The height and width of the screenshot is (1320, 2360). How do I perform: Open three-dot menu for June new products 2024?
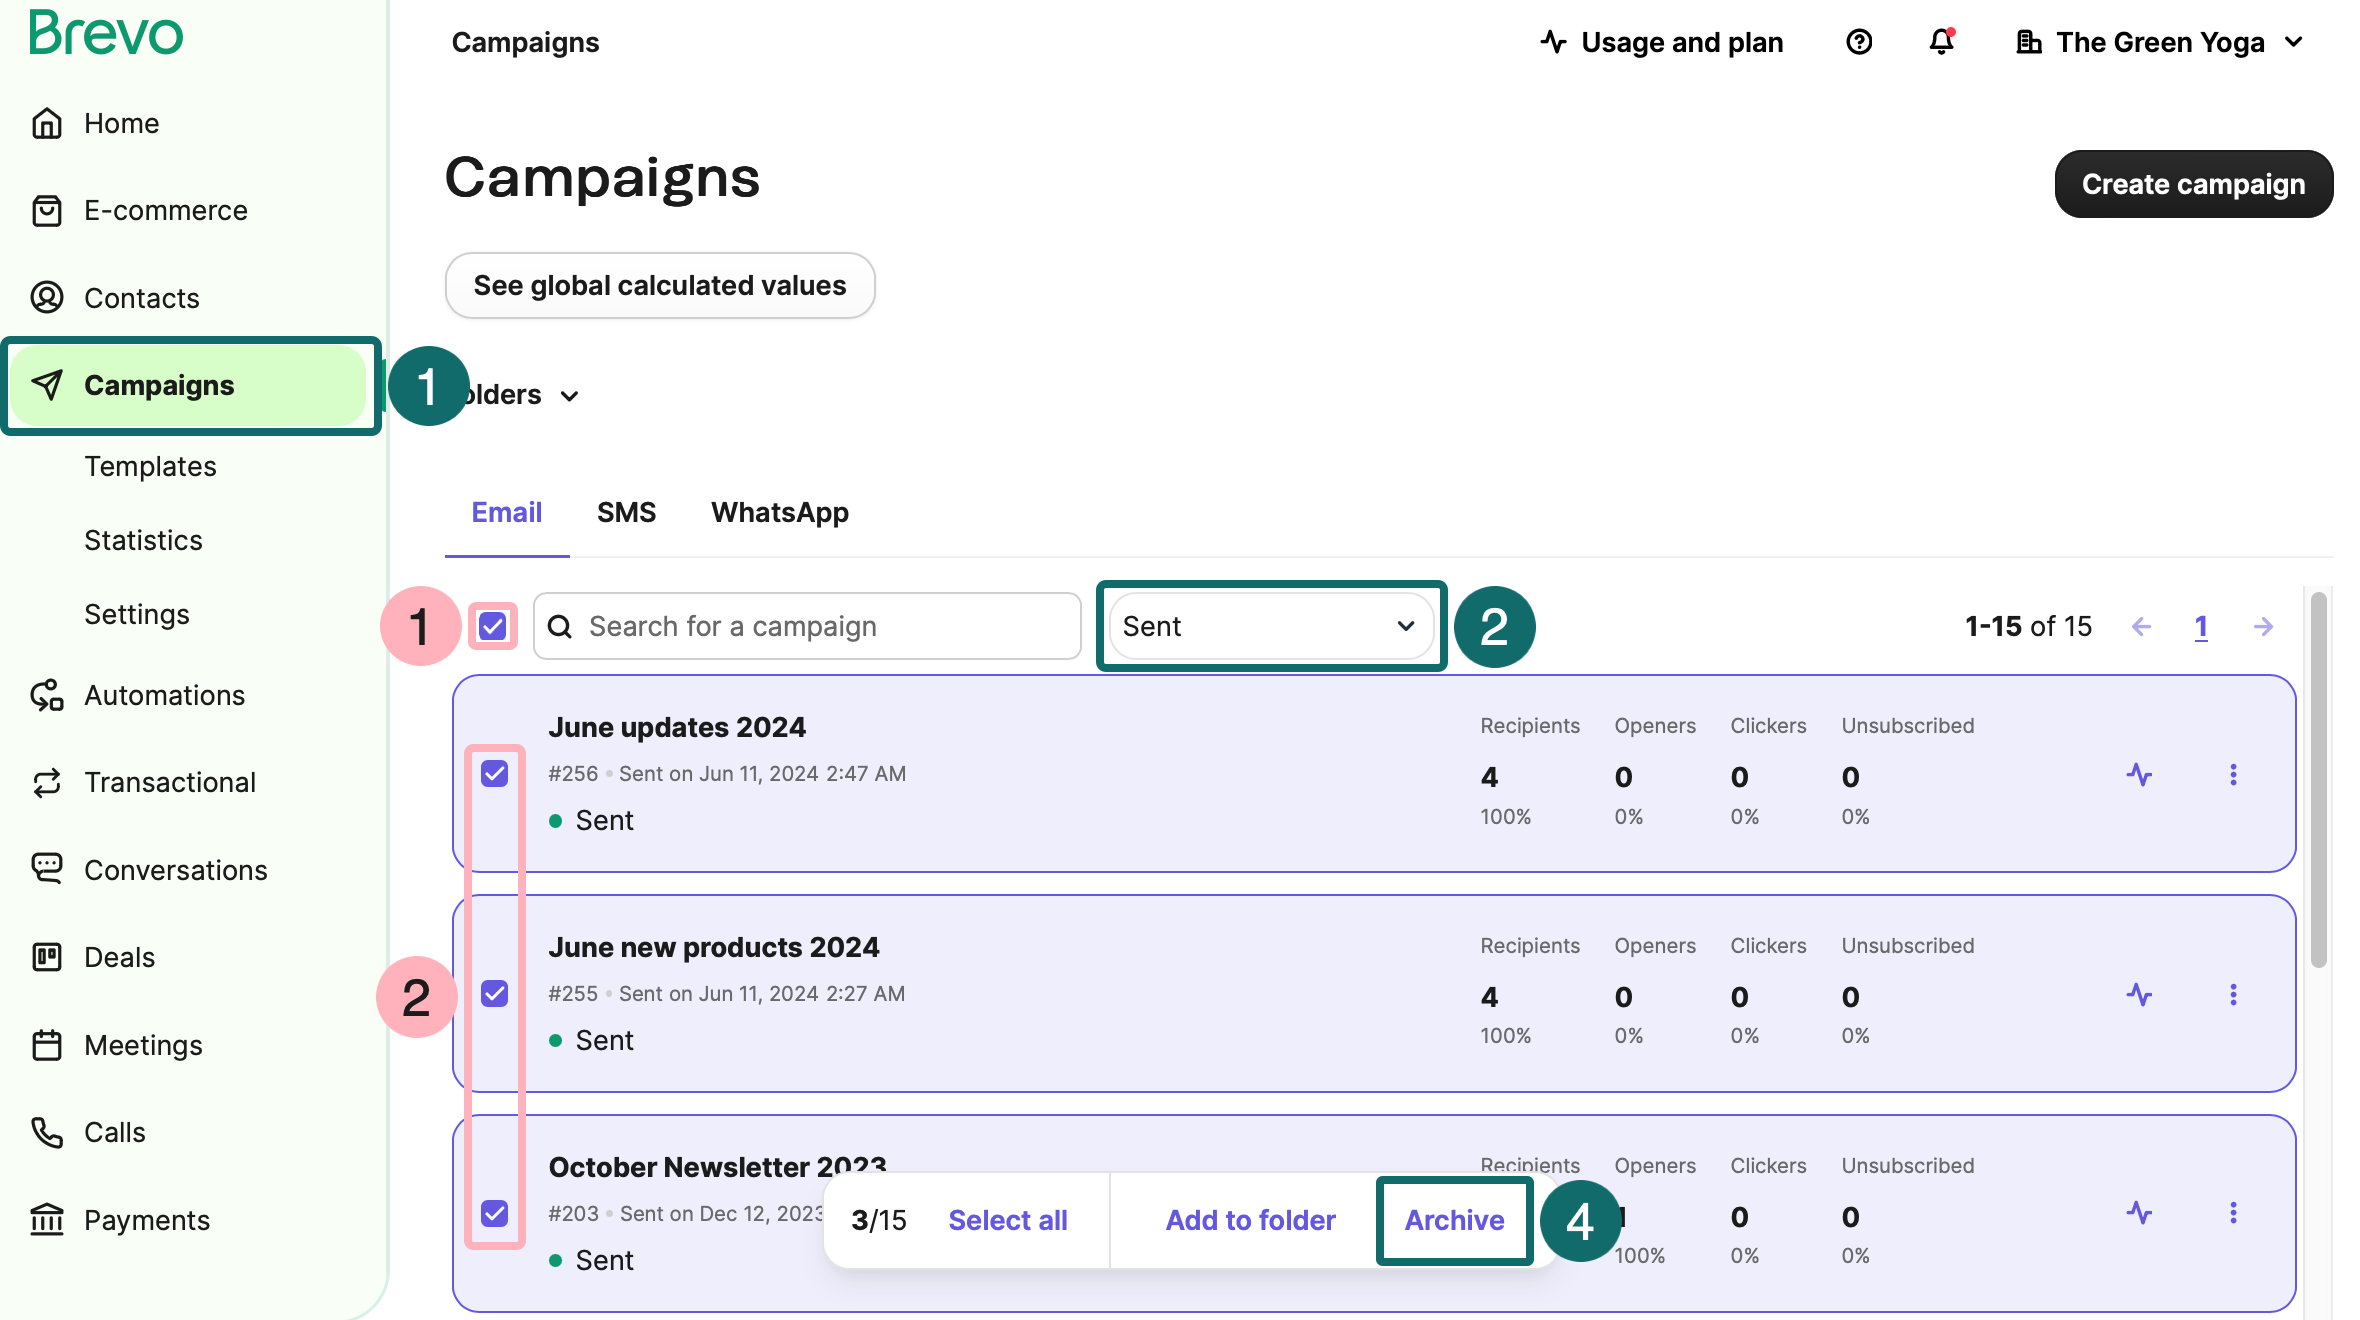[x=2233, y=995]
